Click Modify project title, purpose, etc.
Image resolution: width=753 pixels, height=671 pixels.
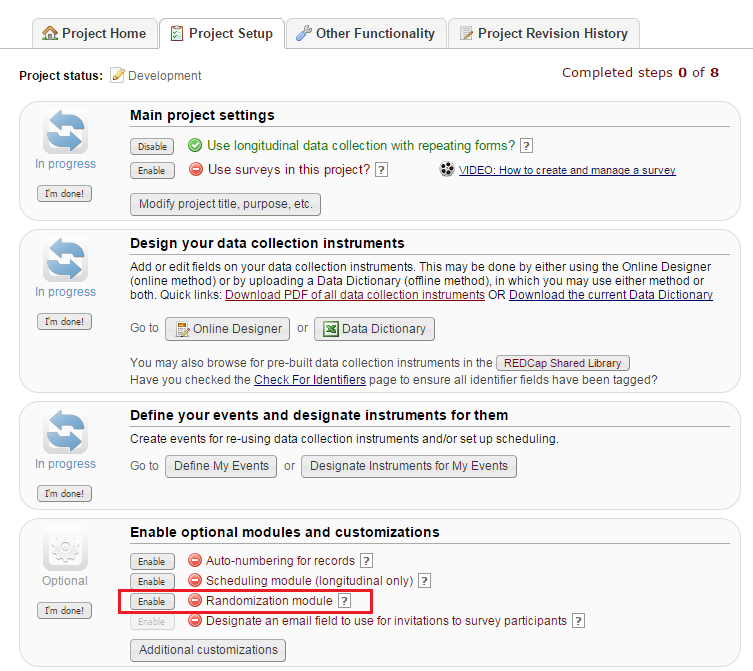point(225,204)
